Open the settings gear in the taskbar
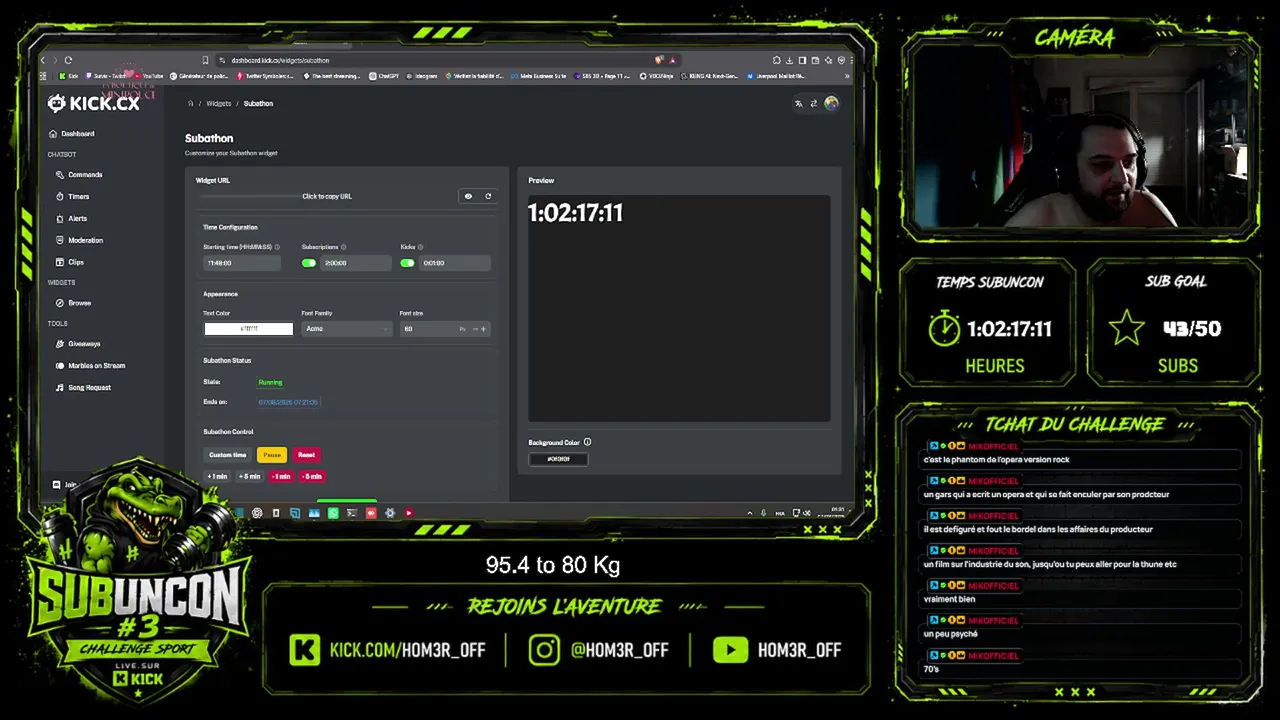This screenshot has height=720, width=1280. pos(390,513)
